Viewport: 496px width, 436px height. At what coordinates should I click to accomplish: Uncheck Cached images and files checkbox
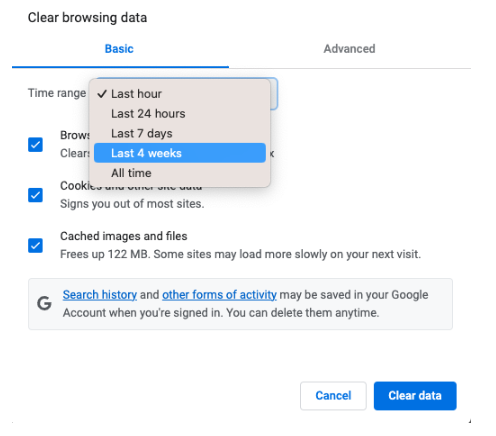[x=35, y=246]
